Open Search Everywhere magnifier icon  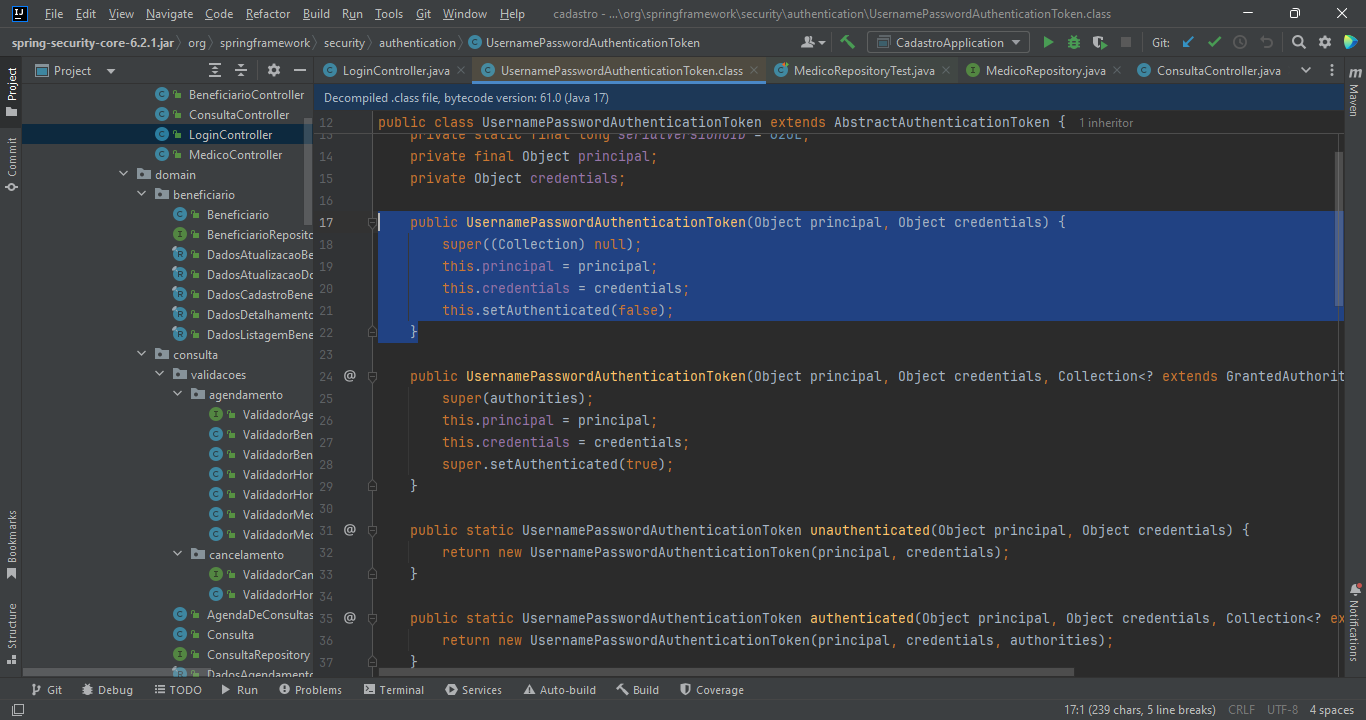1298,42
